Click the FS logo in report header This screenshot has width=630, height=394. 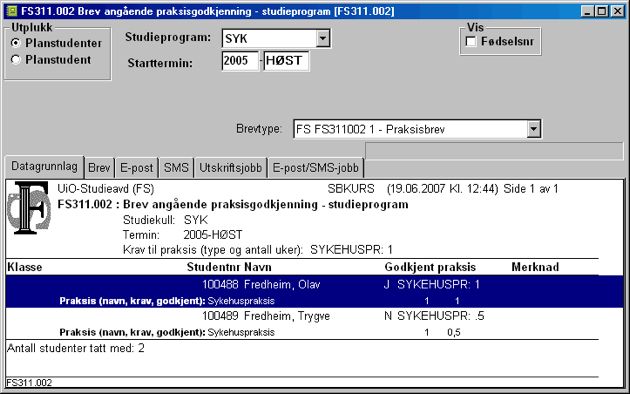[29, 207]
